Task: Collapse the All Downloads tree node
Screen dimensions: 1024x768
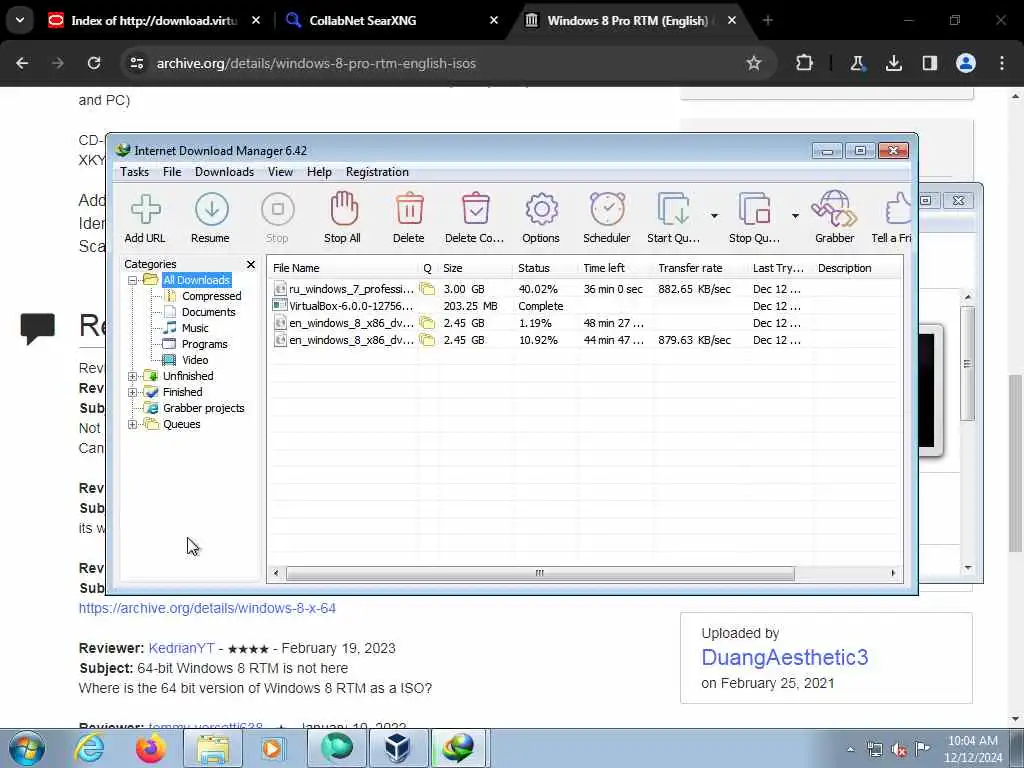Action: pos(133,280)
